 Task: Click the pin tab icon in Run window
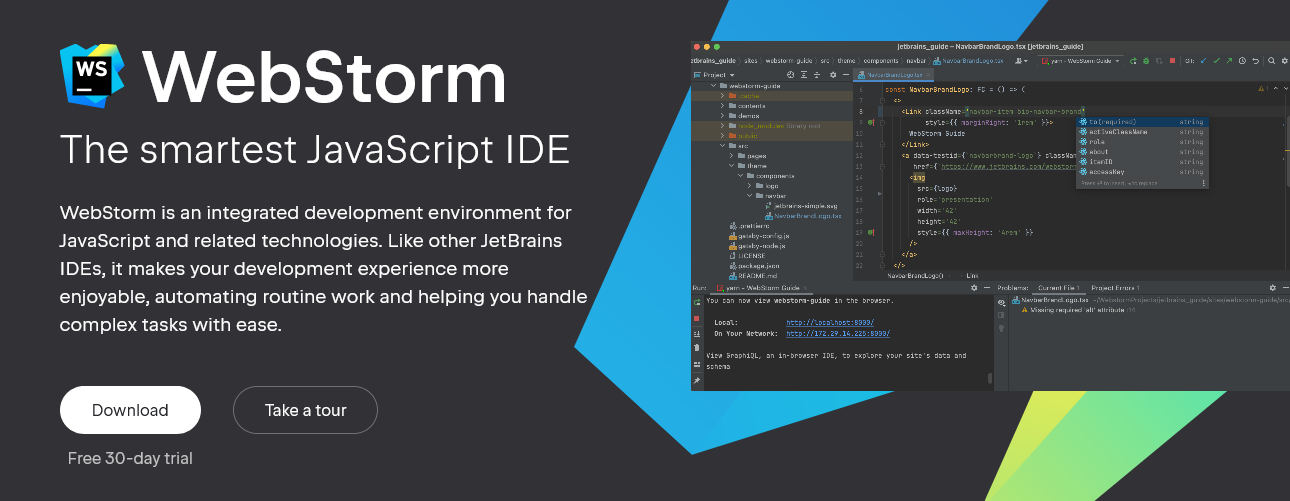(697, 380)
